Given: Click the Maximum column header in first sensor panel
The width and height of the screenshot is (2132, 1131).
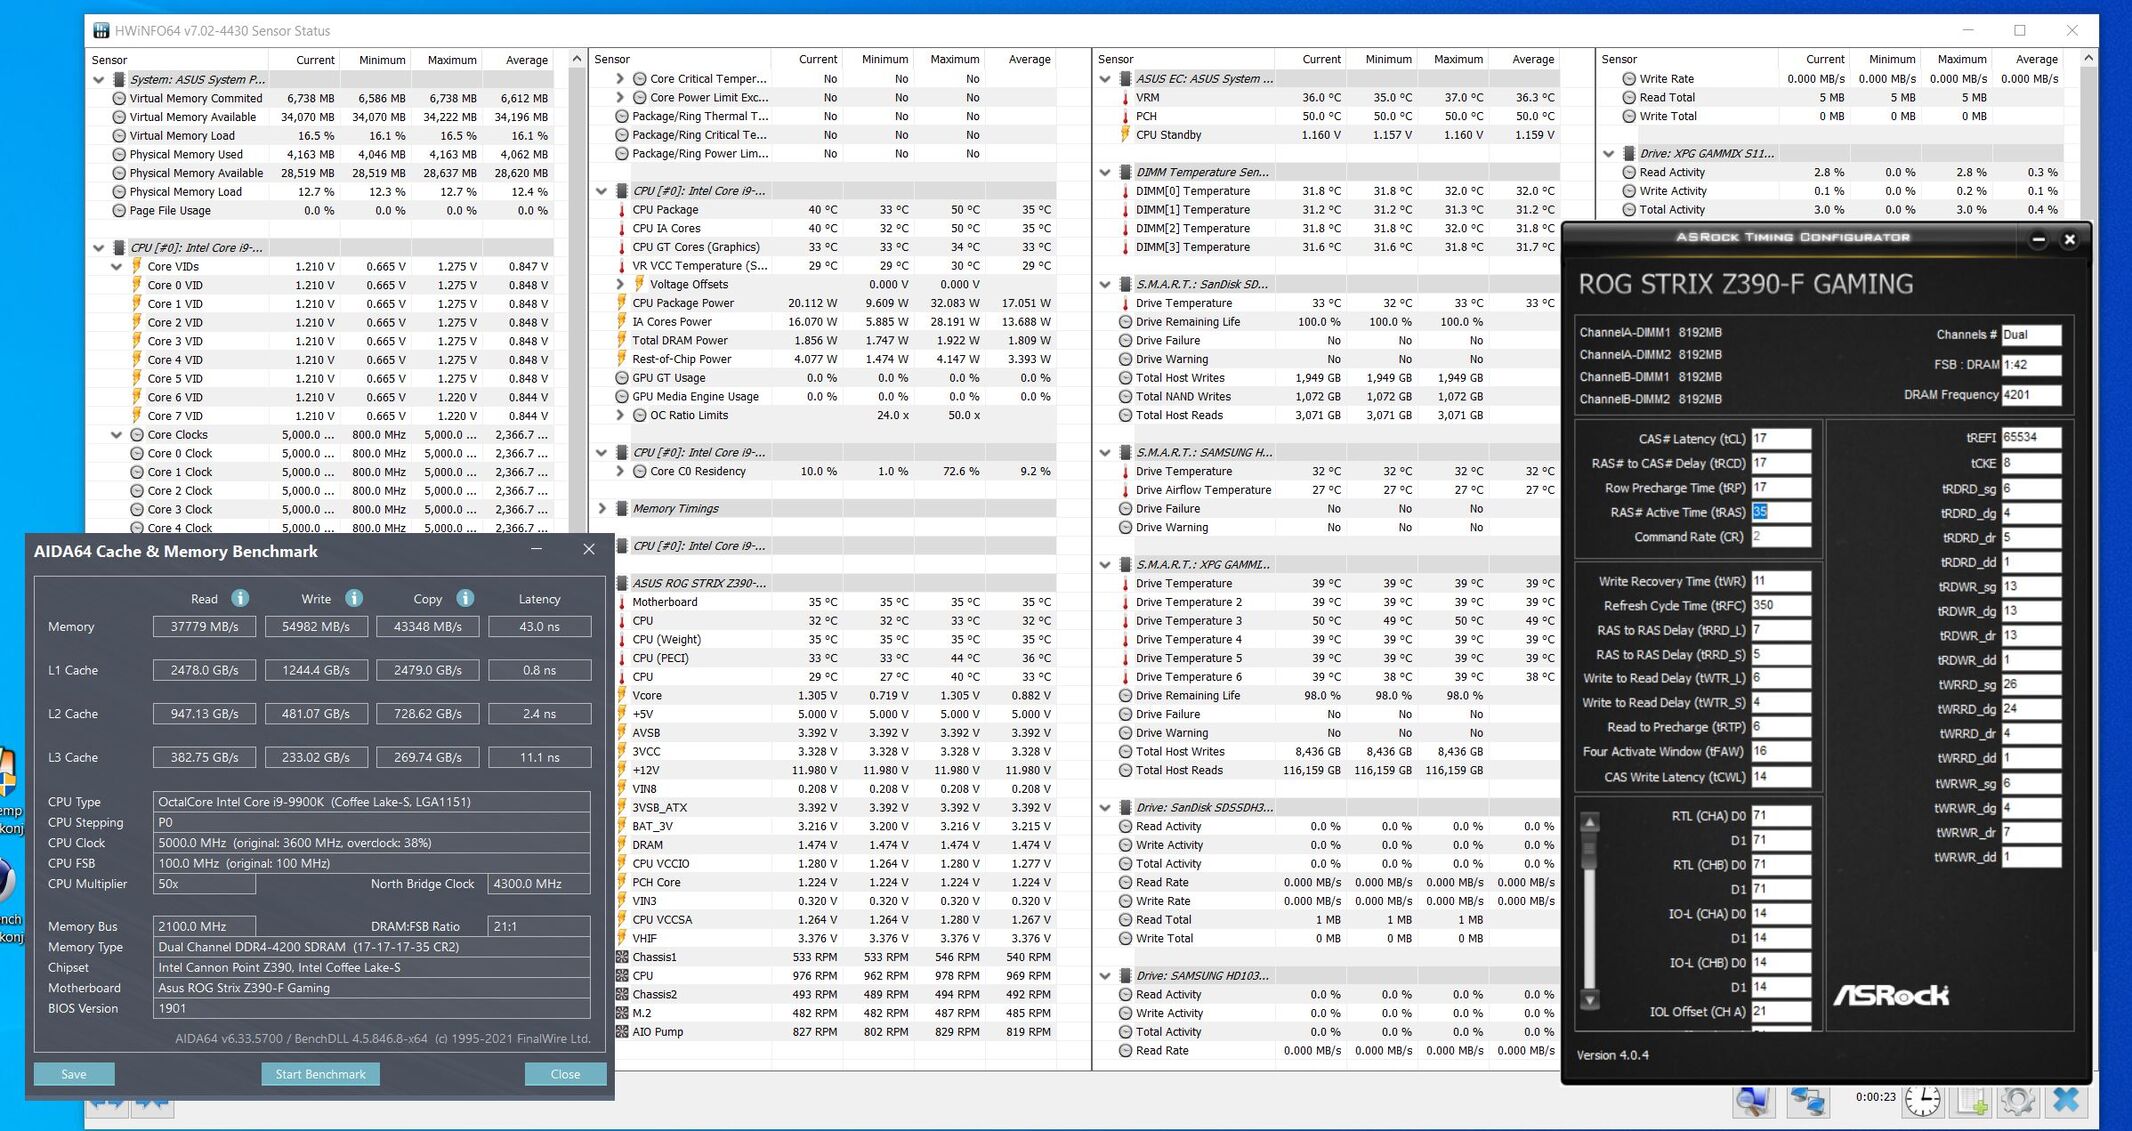Looking at the screenshot, I should [x=452, y=60].
